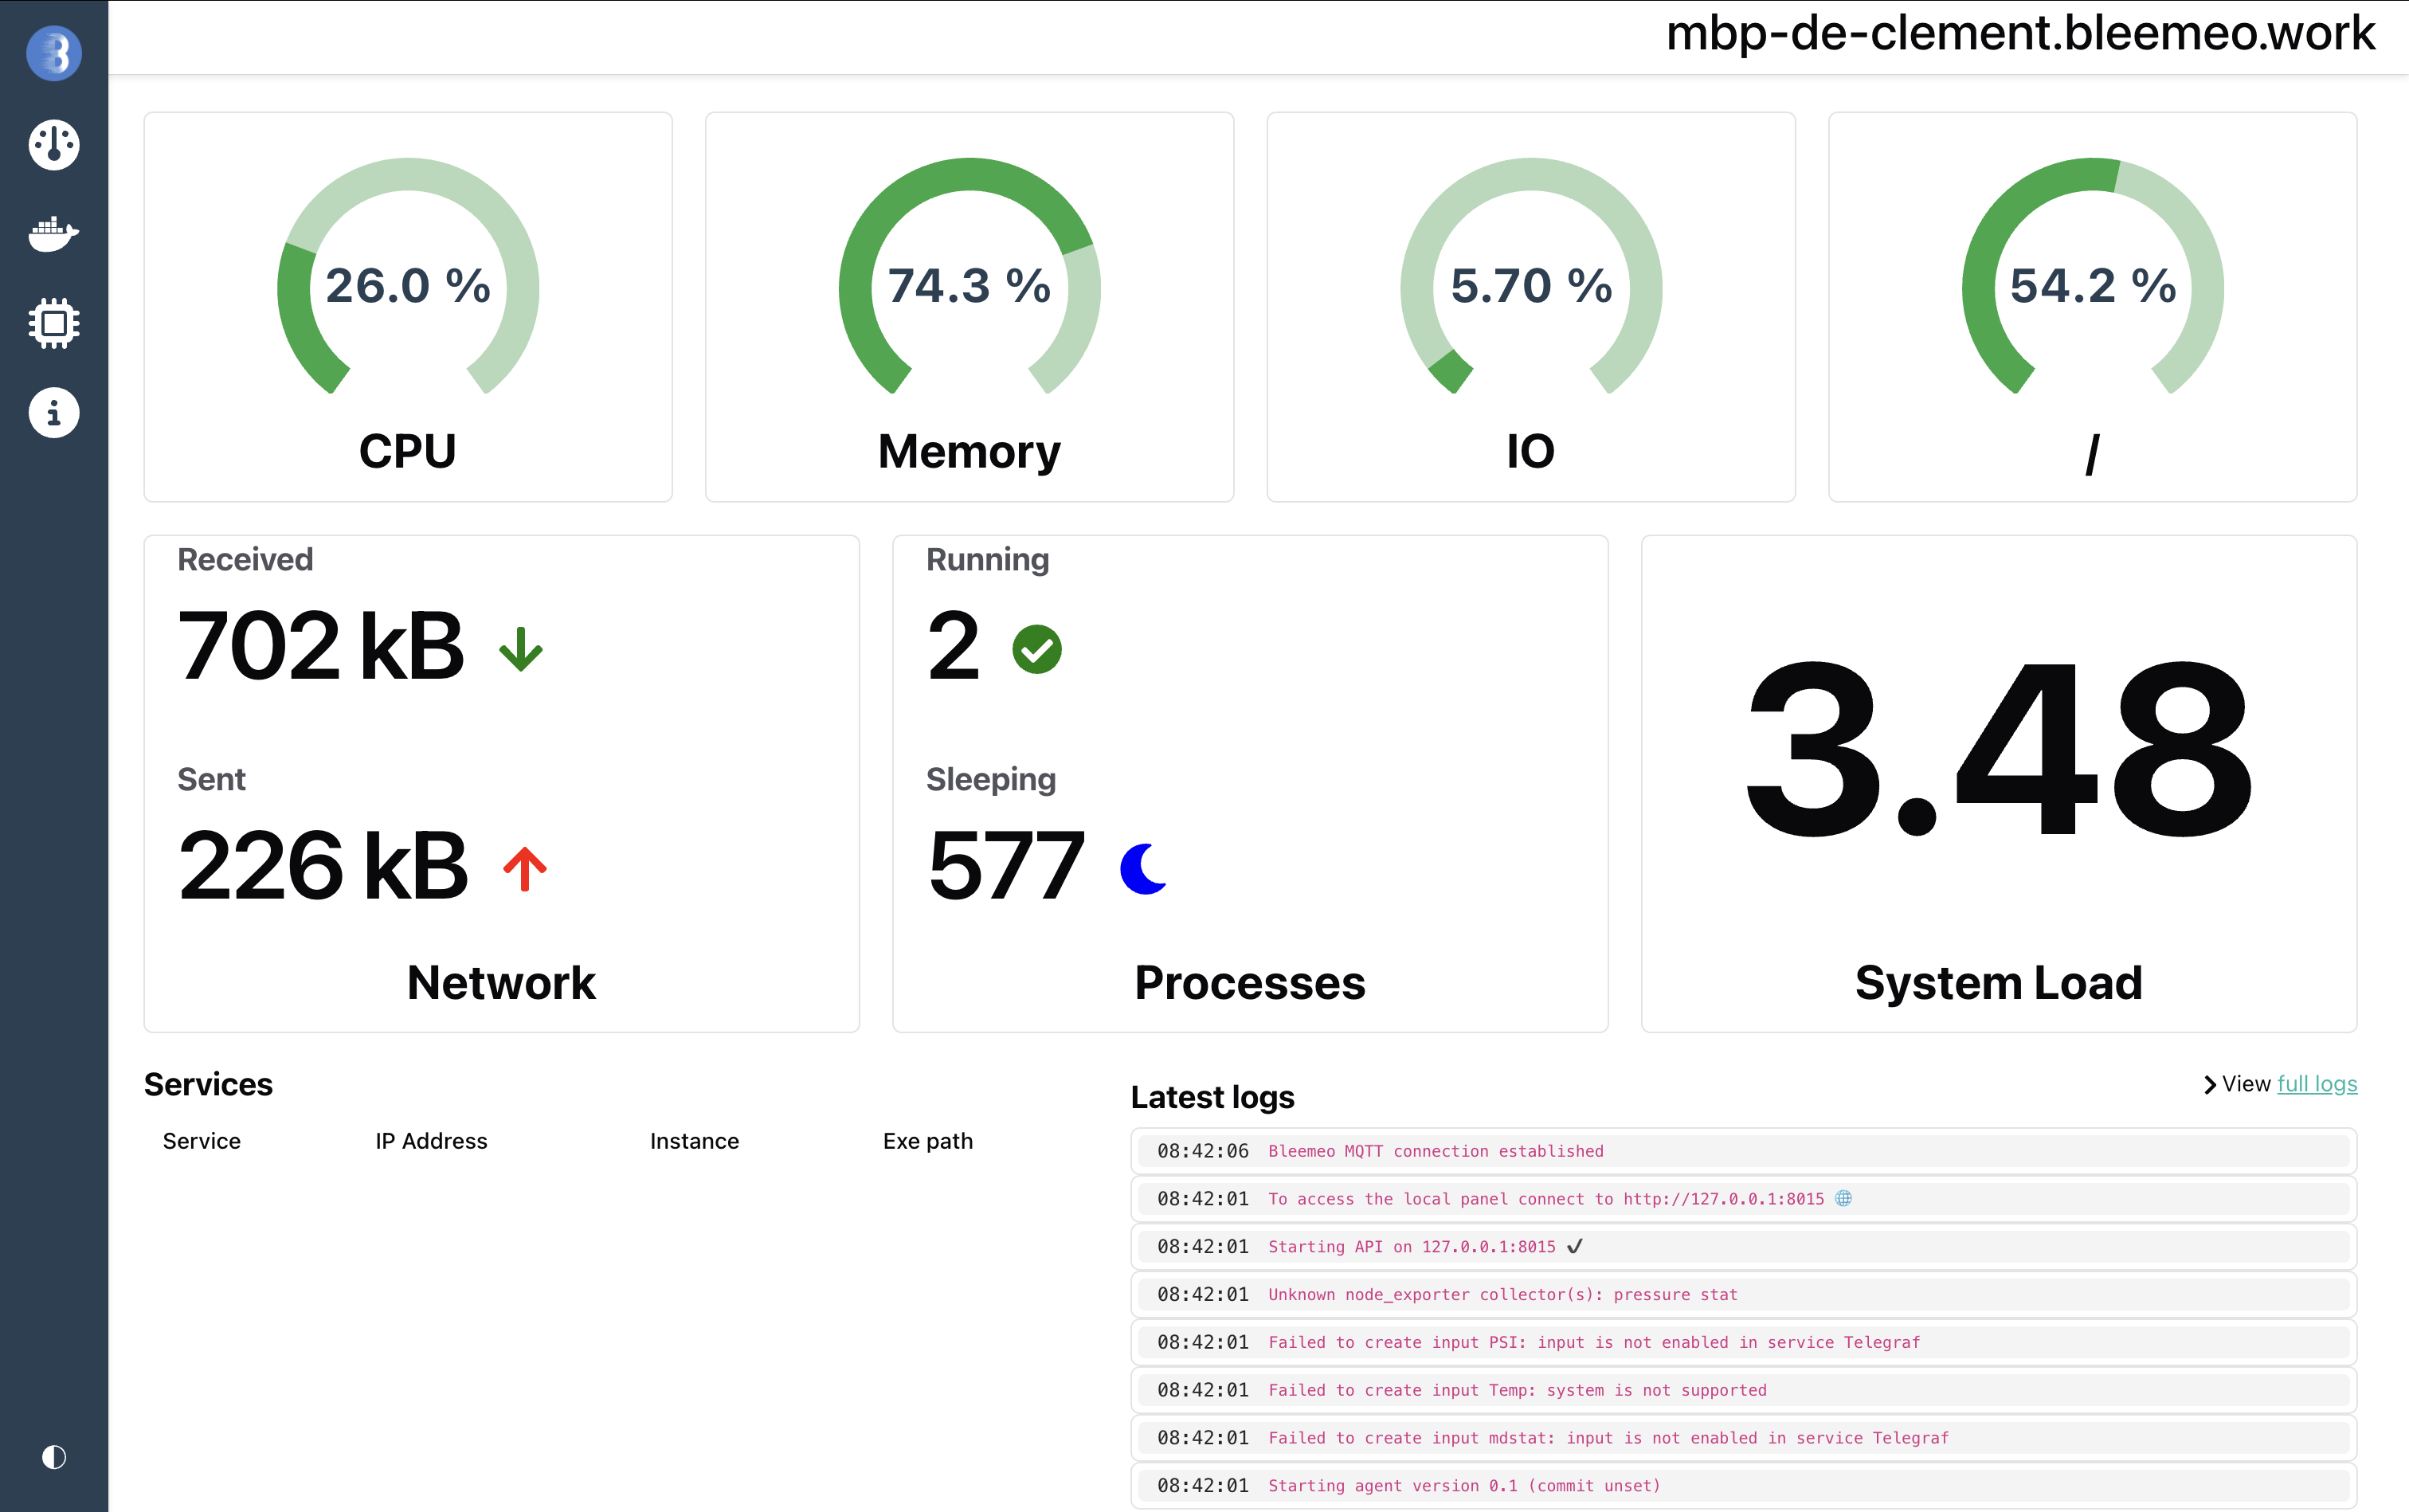Click the CPU gauge widget
Image resolution: width=2409 pixels, height=1512 pixels.
coord(408,306)
